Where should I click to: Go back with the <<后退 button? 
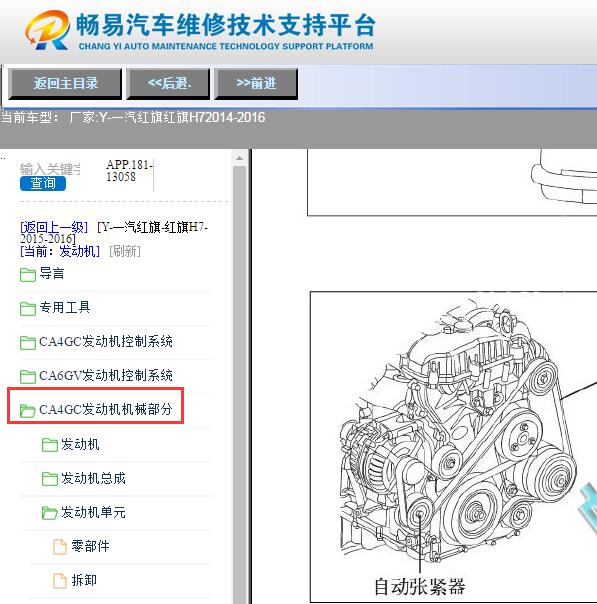168,83
